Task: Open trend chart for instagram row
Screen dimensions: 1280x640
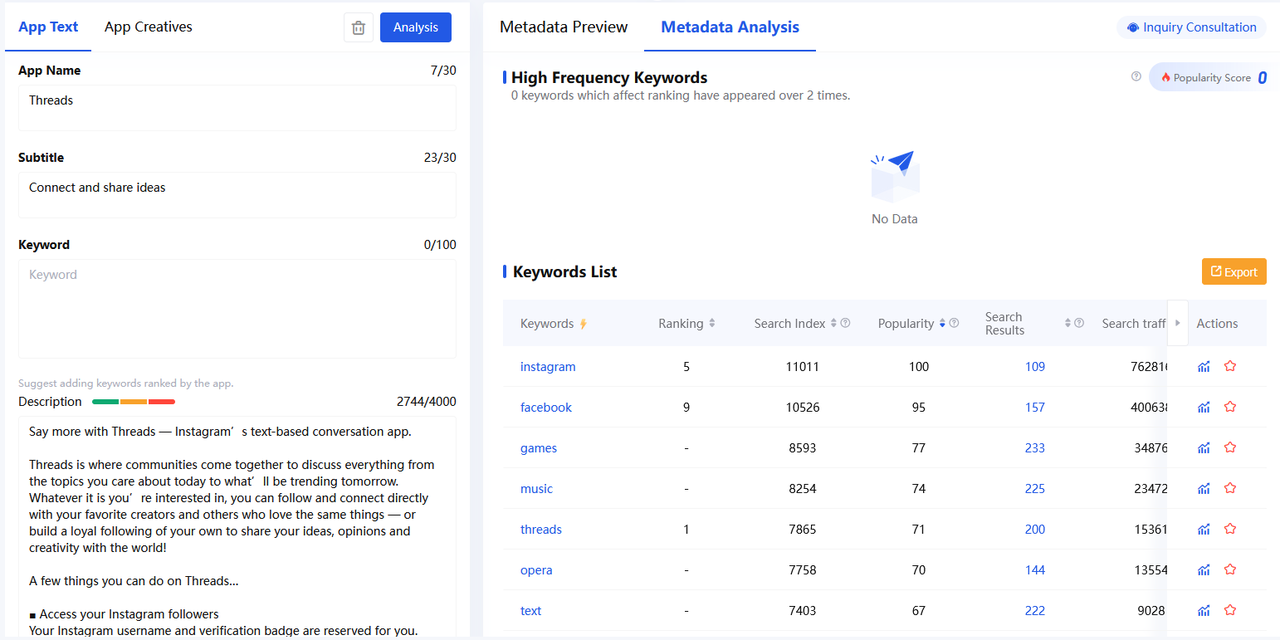Action: pyautogui.click(x=1204, y=367)
